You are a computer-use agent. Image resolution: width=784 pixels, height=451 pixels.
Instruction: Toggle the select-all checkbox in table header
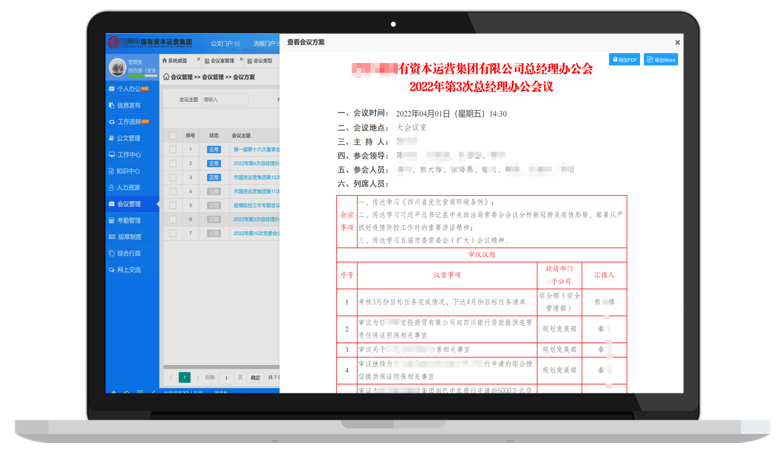click(172, 136)
